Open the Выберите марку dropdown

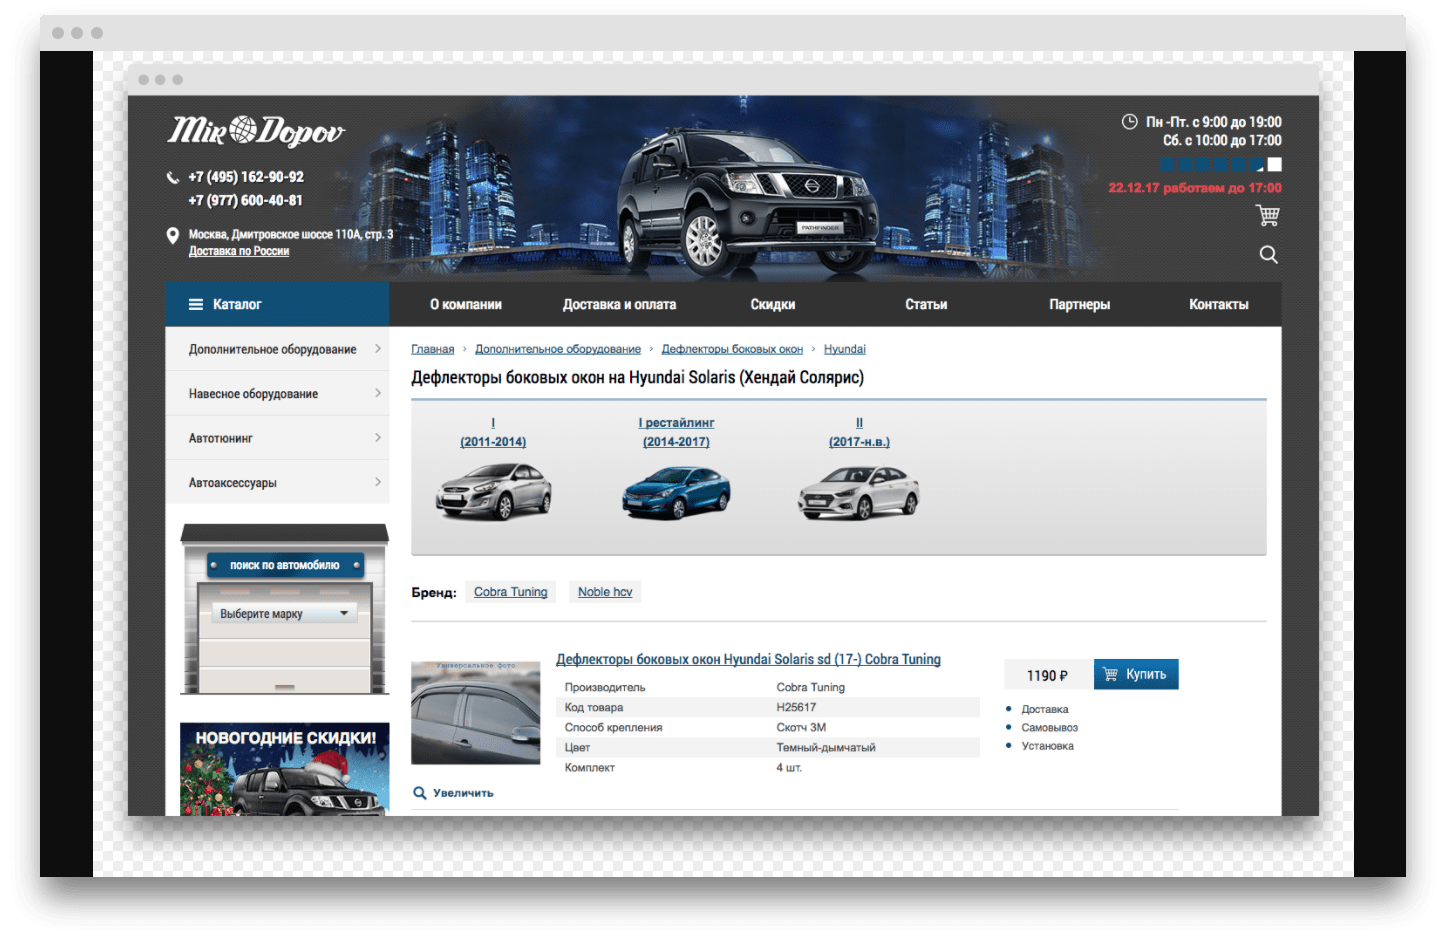click(285, 614)
